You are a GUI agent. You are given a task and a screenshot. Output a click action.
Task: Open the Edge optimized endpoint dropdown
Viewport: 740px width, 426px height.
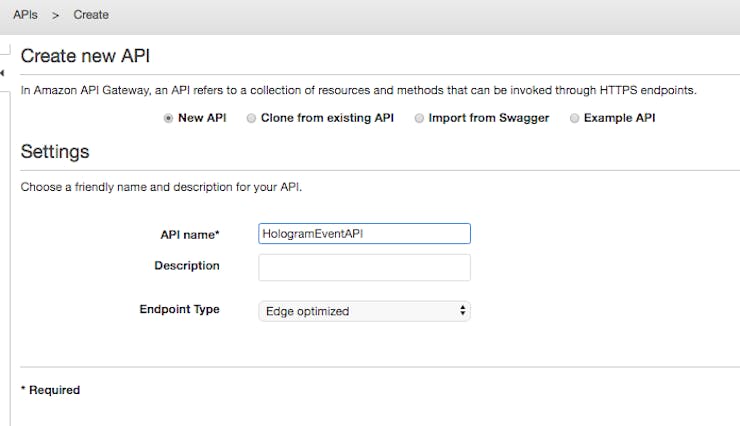(x=364, y=311)
